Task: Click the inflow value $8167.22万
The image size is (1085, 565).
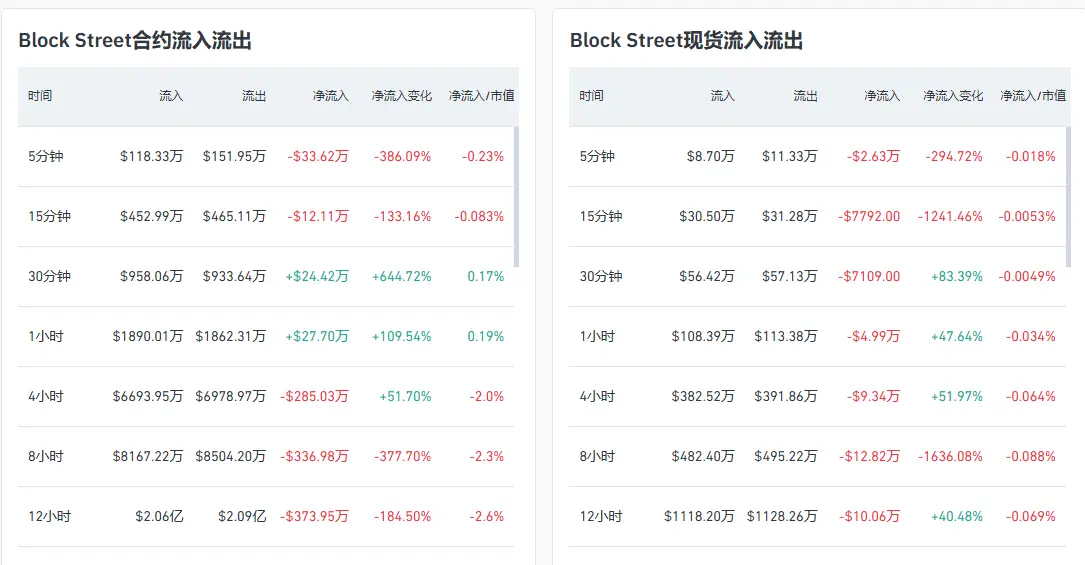Action: point(148,456)
